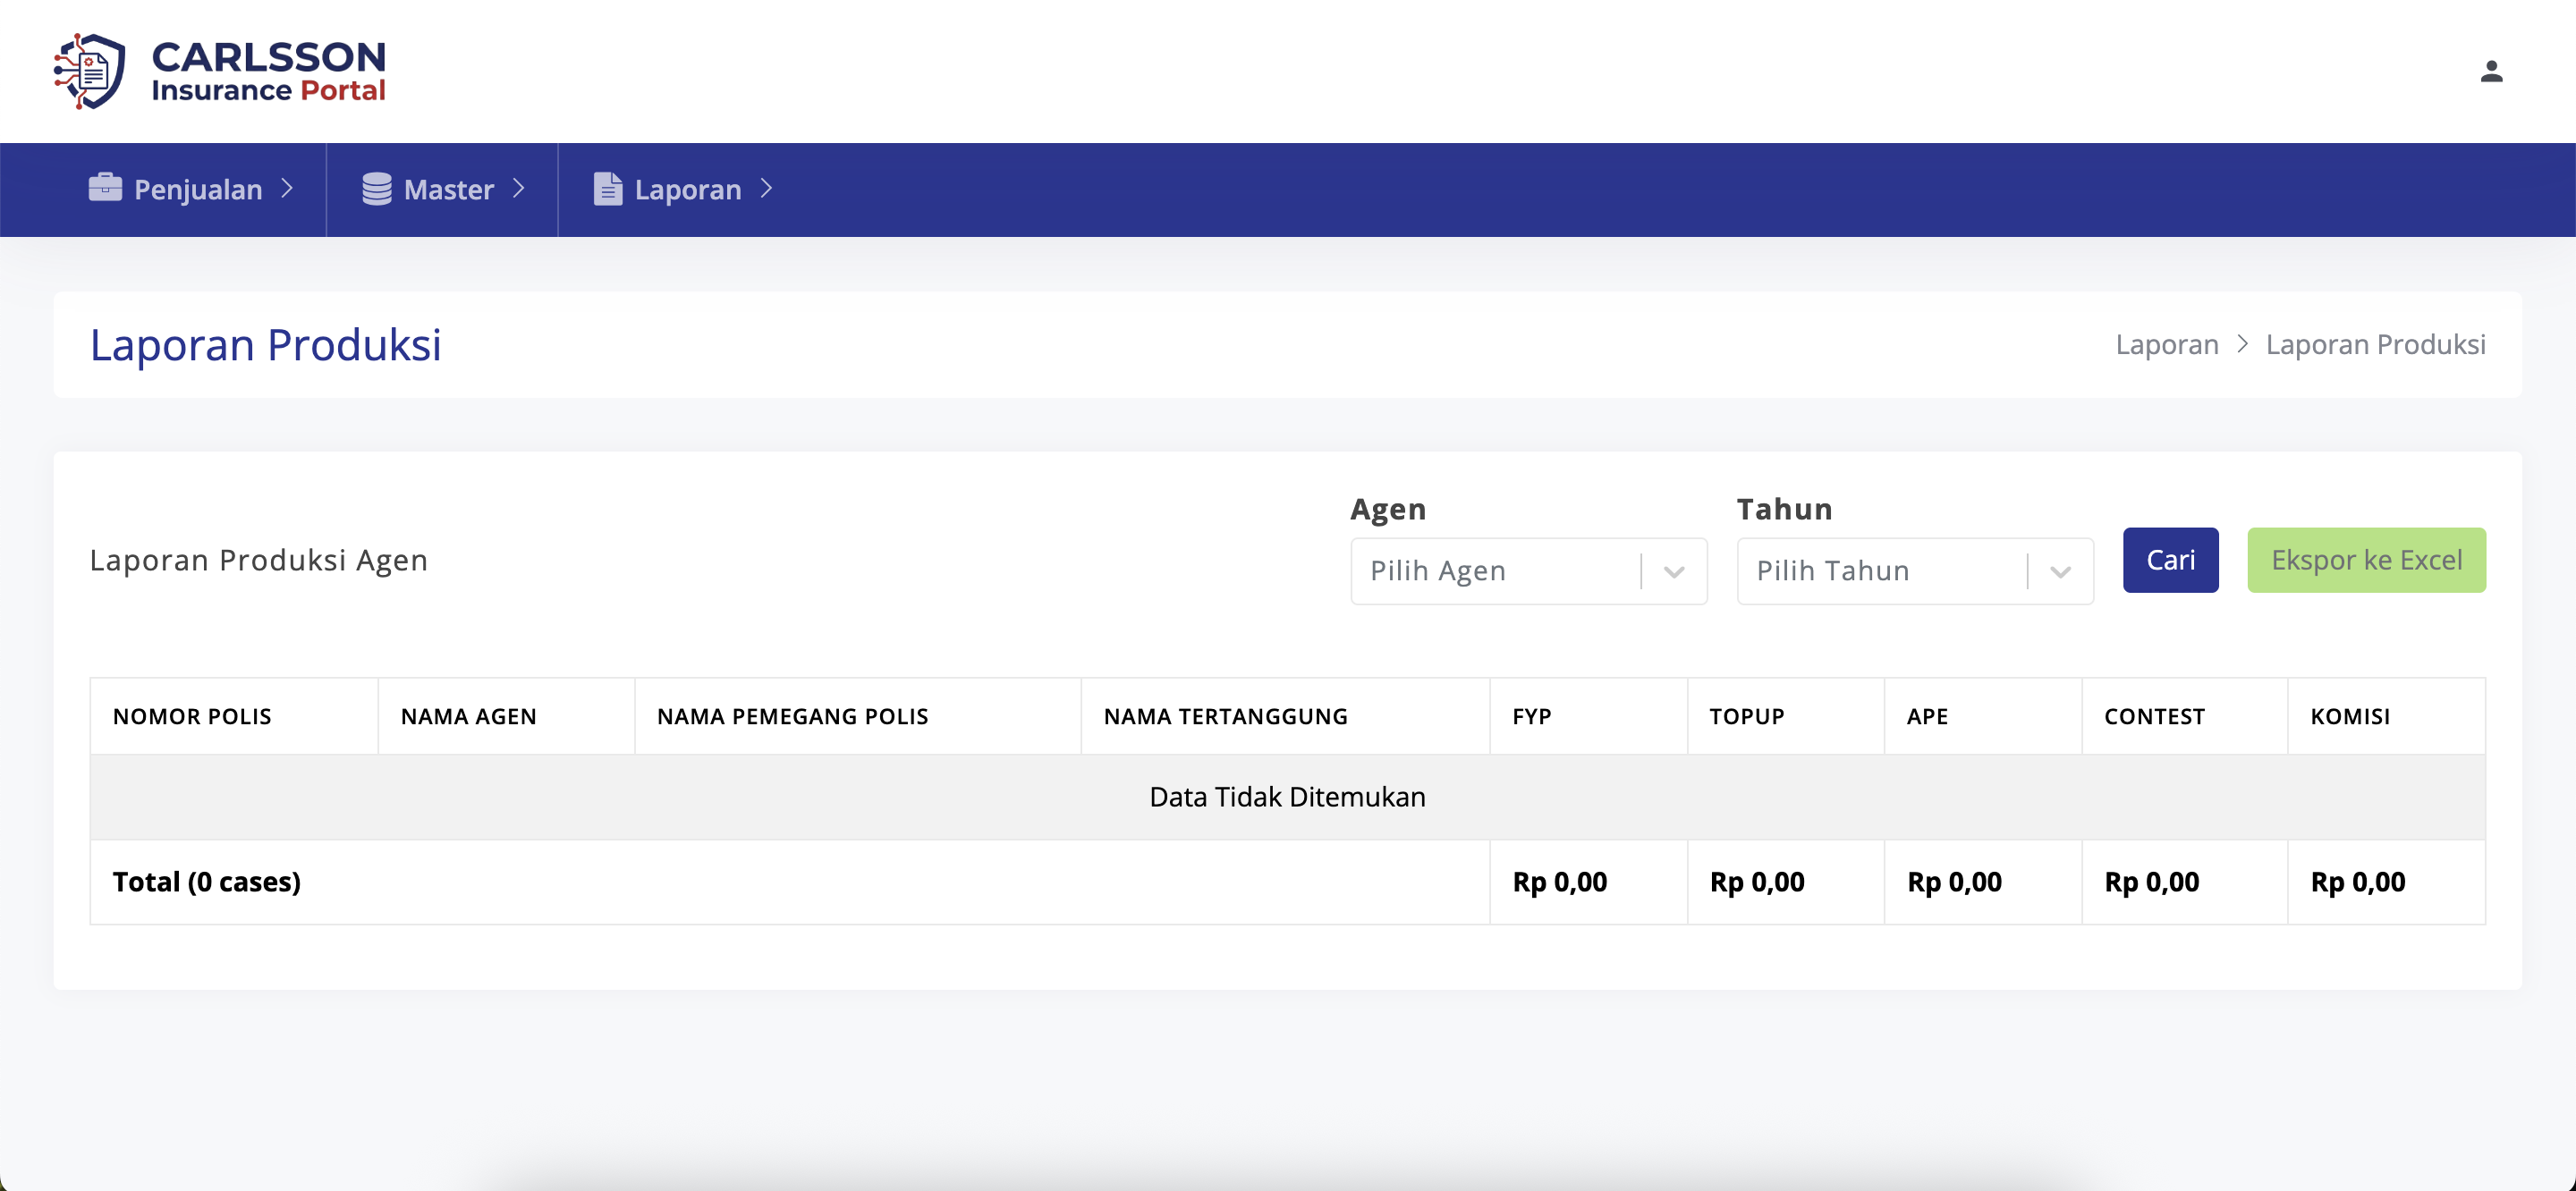The image size is (2576, 1191).
Task: Click the Carlsson shield logo icon
Action: [x=90, y=71]
